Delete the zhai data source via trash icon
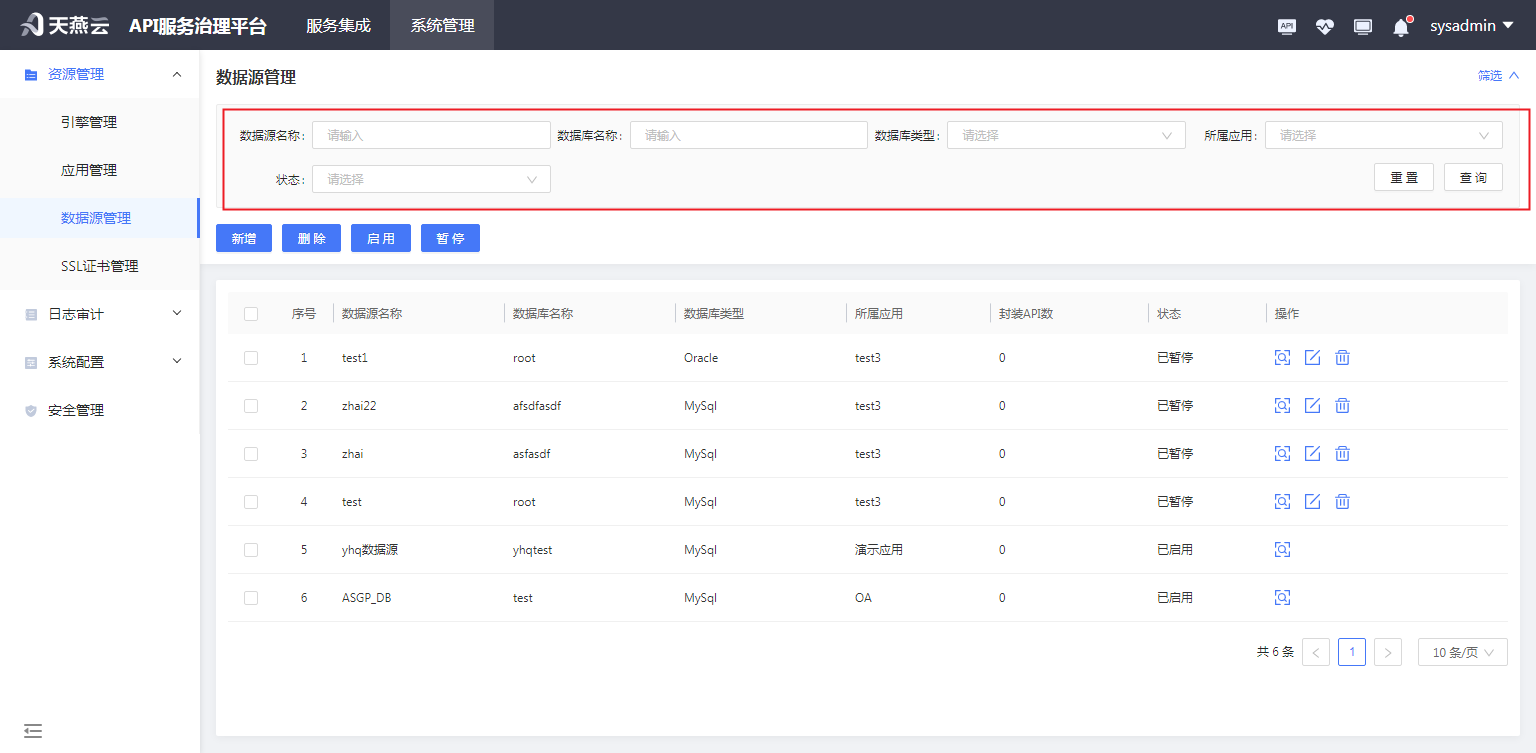The height and width of the screenshot is (753, 1536). 1342,453
